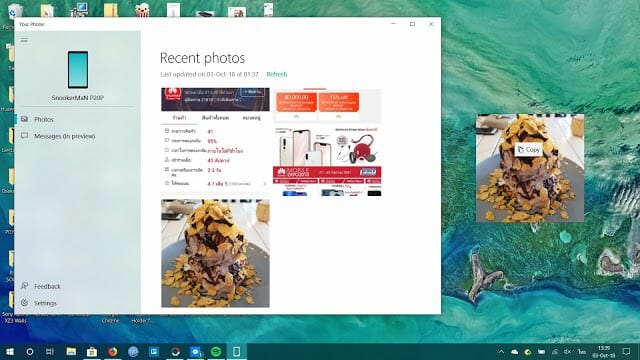Click the Recent photos heading
Image resolution: width=640 pixels, height=360 pixels.
[x=202, y=58]
